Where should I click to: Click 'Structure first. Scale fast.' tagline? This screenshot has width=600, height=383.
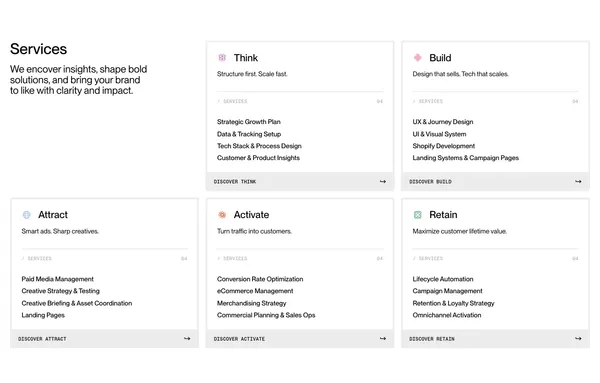tap(252, 74)
